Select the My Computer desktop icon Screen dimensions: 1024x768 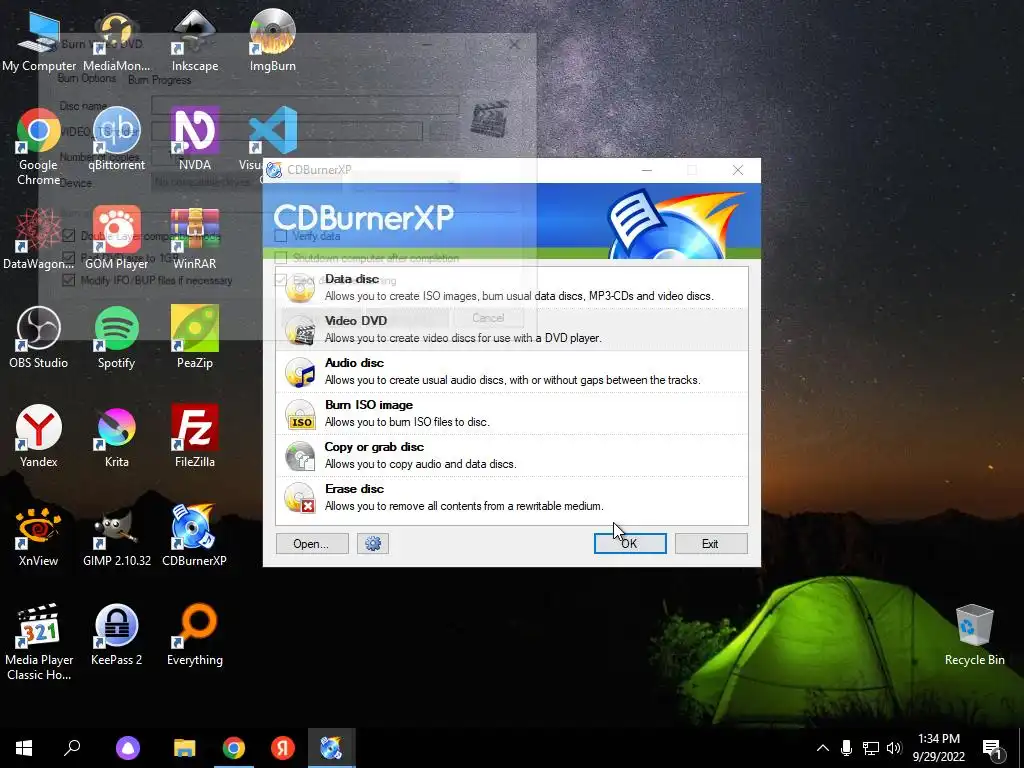(39, 42)
